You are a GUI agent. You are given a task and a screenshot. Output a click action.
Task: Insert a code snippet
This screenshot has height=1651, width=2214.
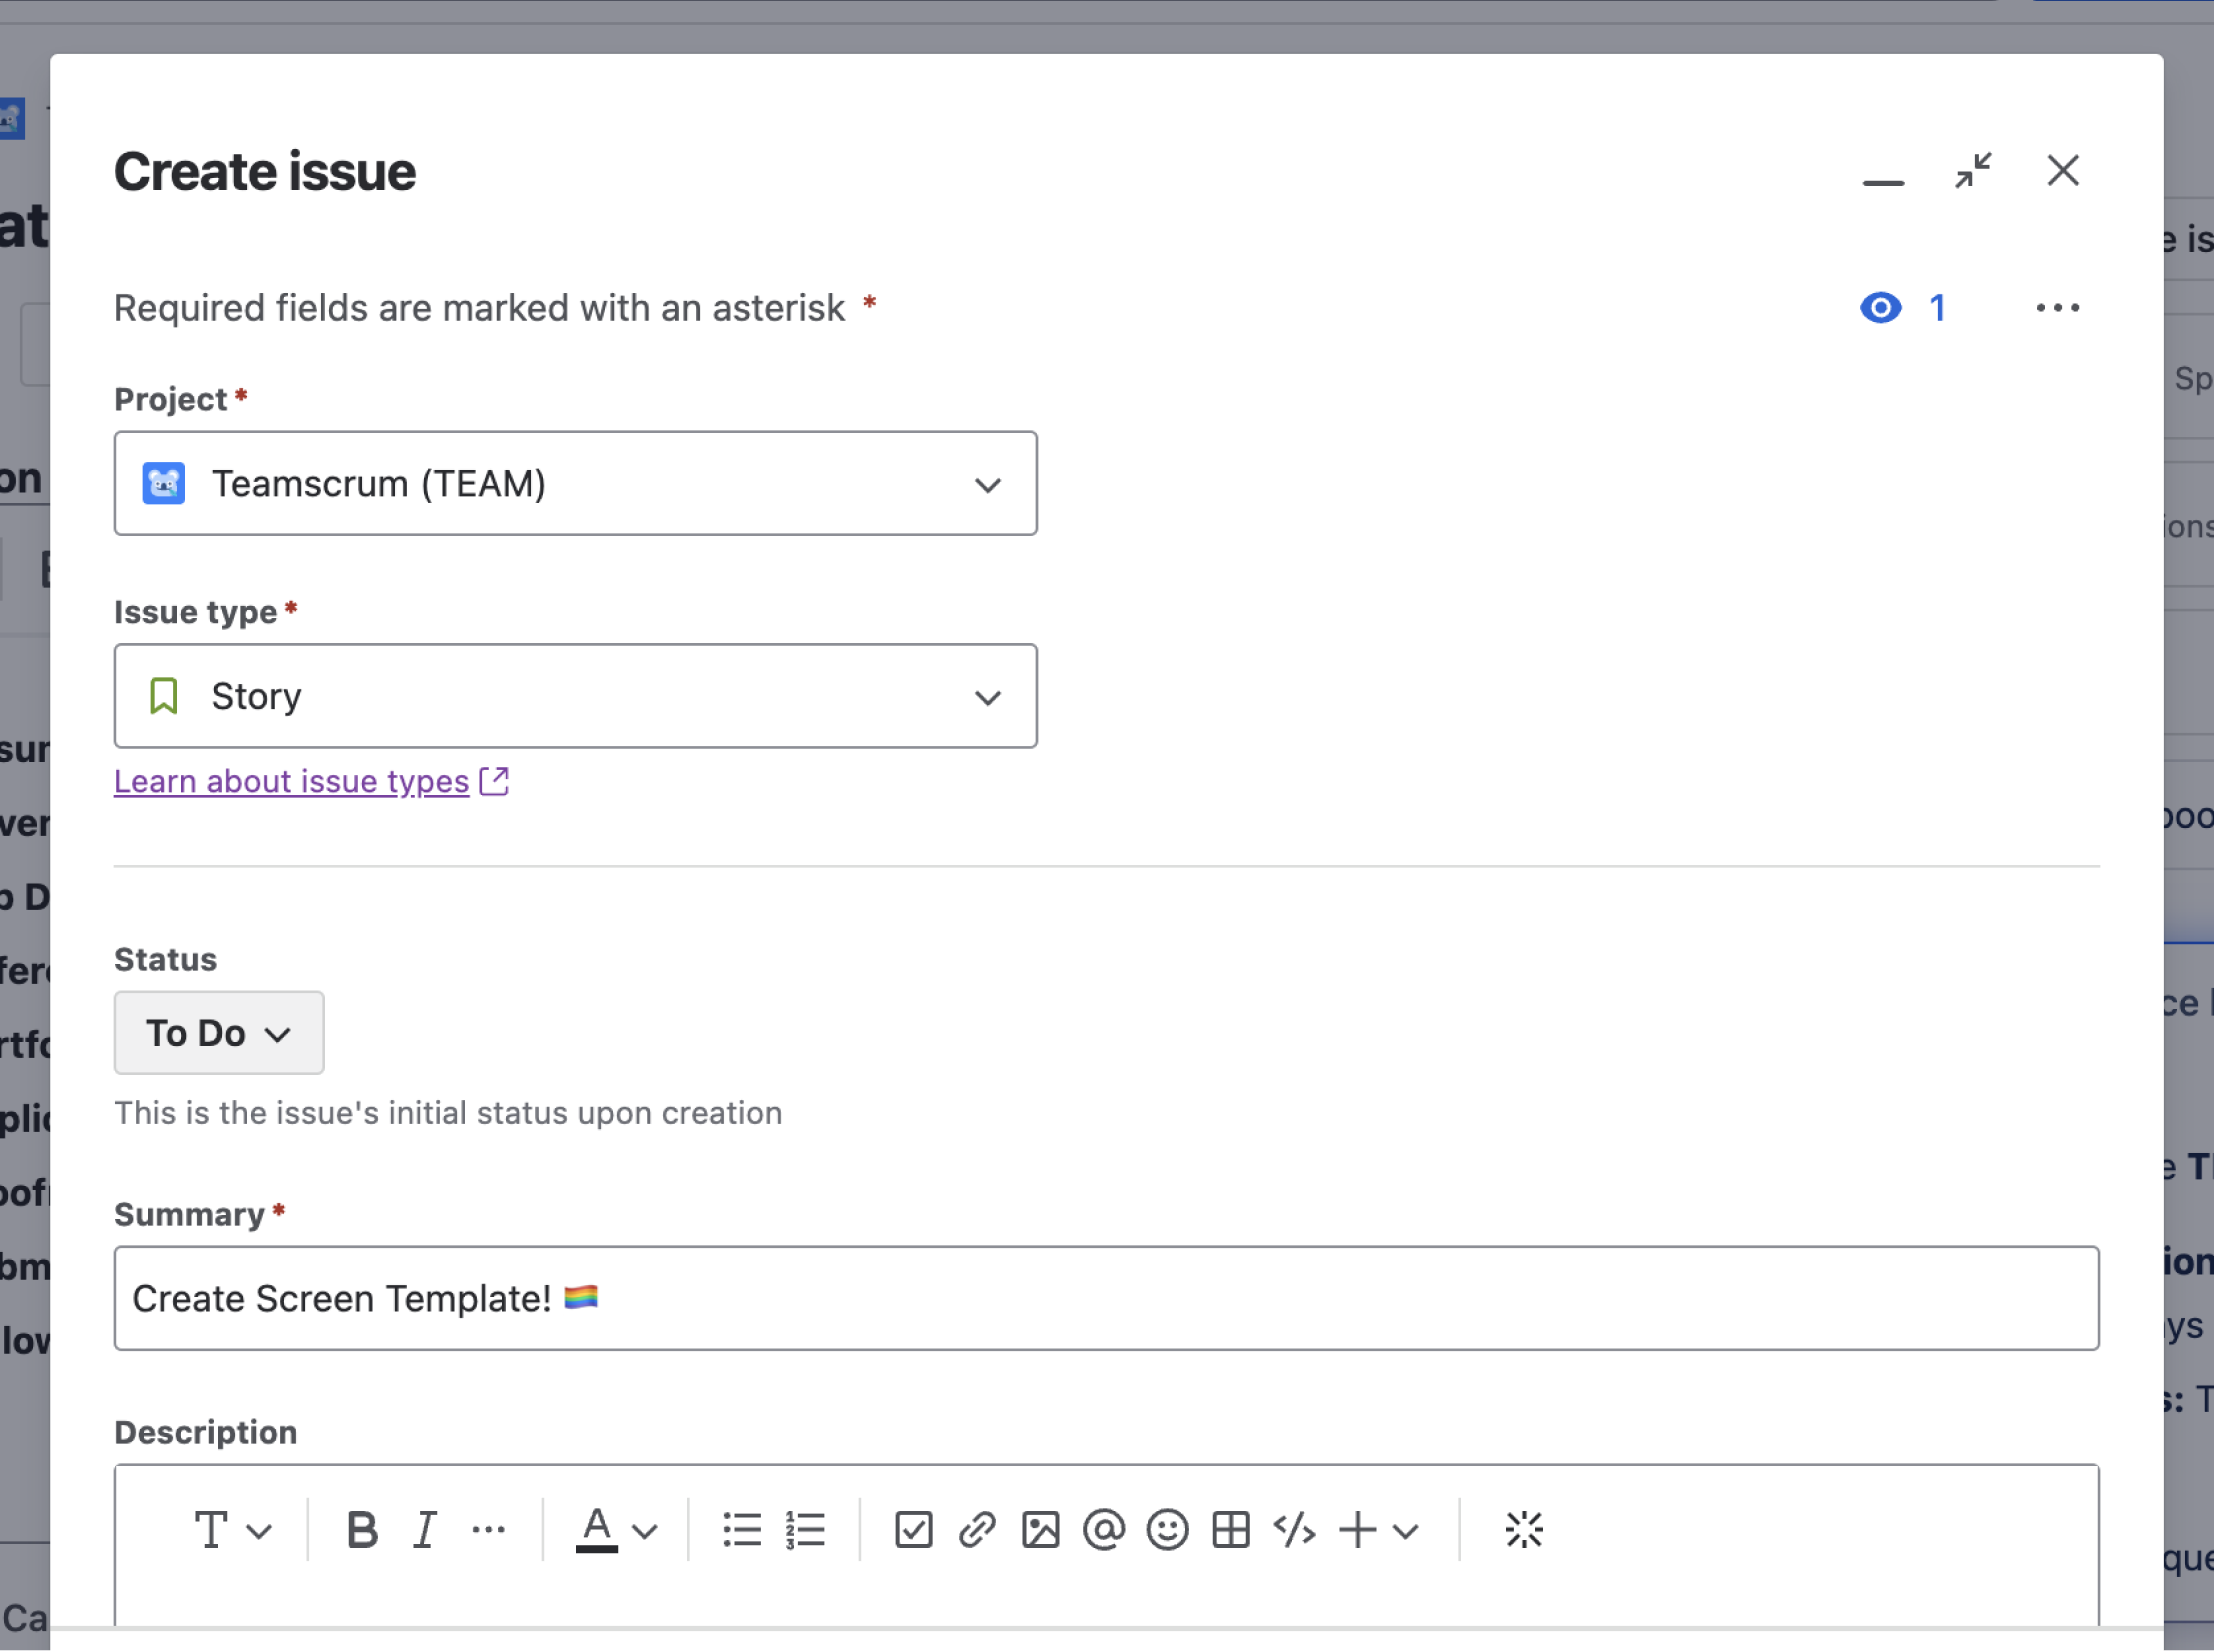pos(1295,1530)
